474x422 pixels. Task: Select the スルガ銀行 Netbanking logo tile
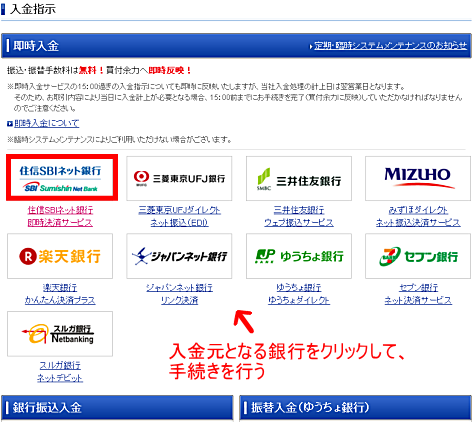60,334
